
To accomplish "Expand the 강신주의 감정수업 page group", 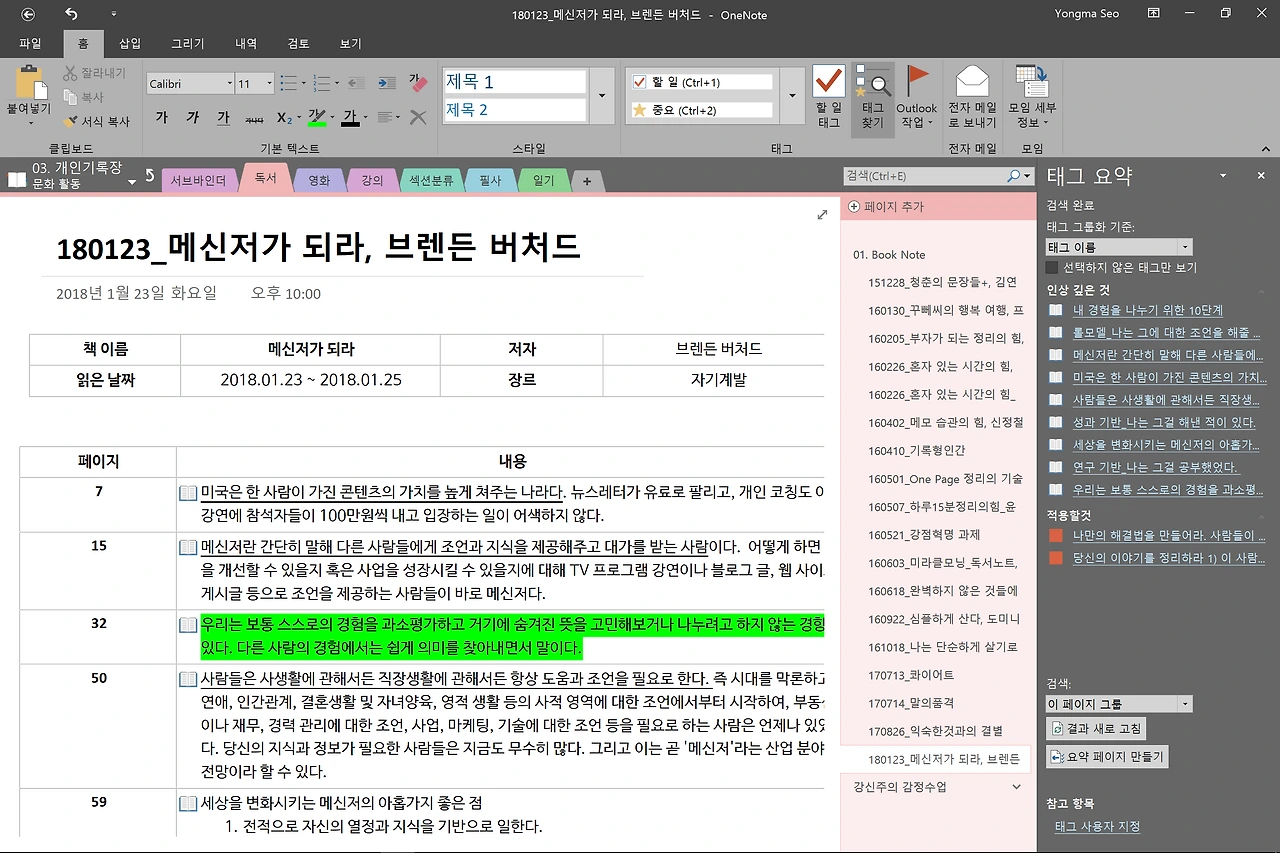I will coord(1017,787).
